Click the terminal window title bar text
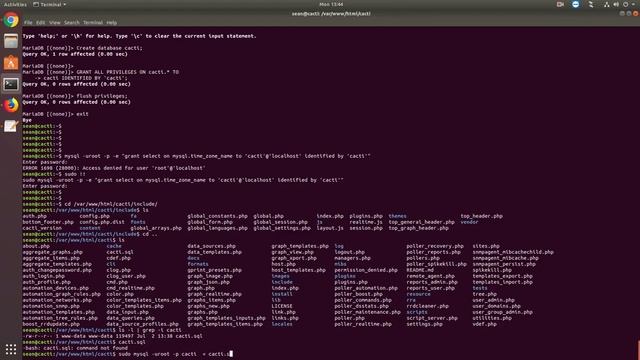Viewport: 640px width, 360px height. coord(331,13)
